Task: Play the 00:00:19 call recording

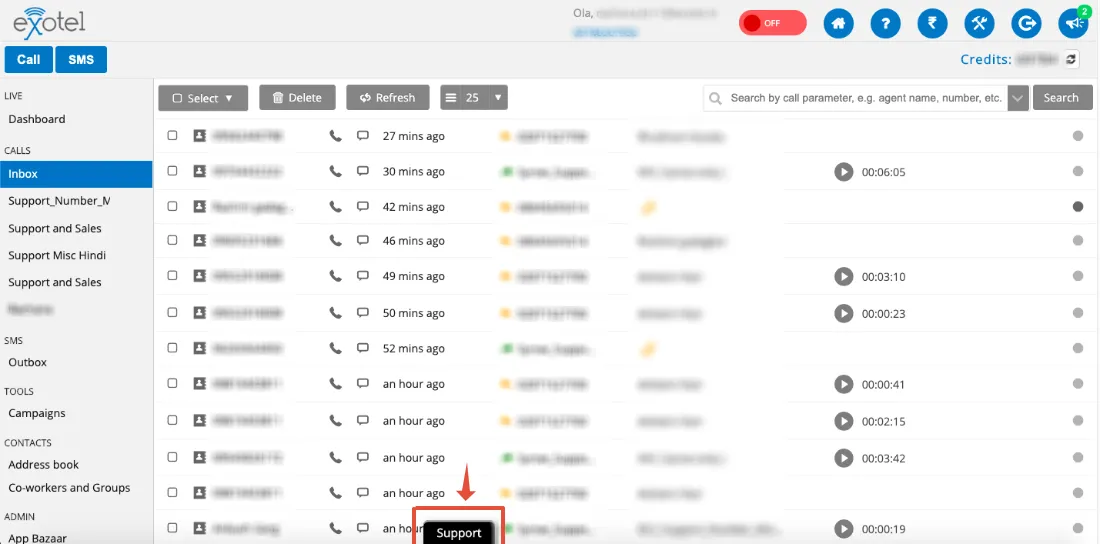Action: pyautogui.click(x=843, y=529)
